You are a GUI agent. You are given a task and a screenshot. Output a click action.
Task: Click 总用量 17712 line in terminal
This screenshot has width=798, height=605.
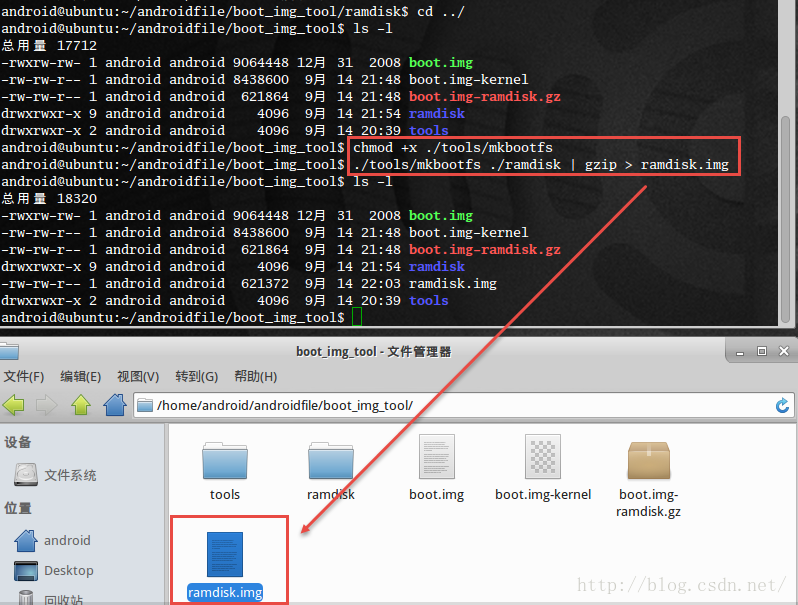(x=49, y=46)
